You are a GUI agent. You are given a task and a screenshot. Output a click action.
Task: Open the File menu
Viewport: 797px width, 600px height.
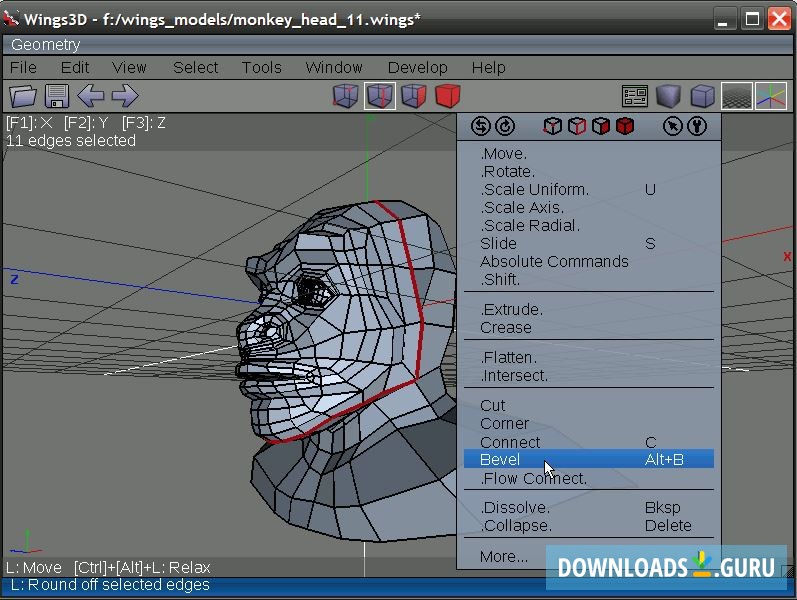[x=23, y=67]
